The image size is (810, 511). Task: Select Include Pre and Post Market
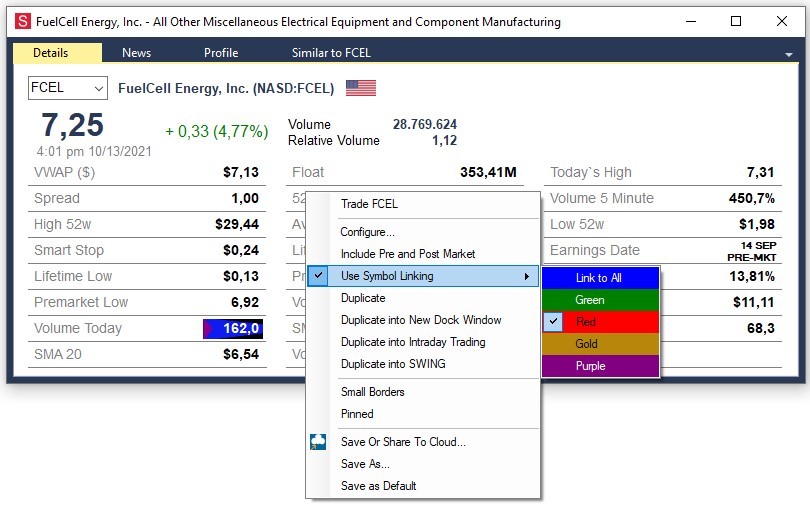point(424,254)
